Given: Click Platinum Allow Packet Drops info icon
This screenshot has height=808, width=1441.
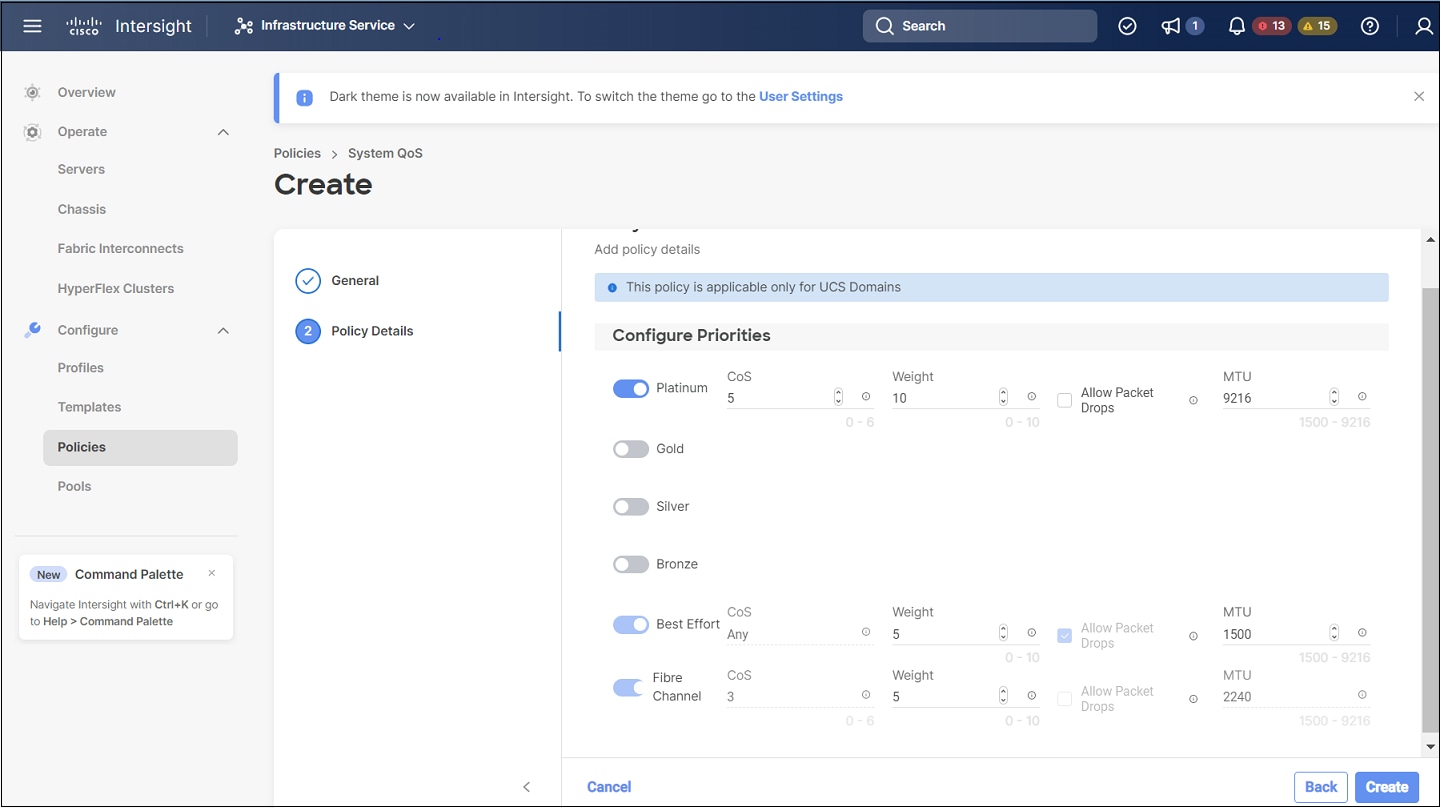Looking at the screenshot, I should coord(1193,400).
